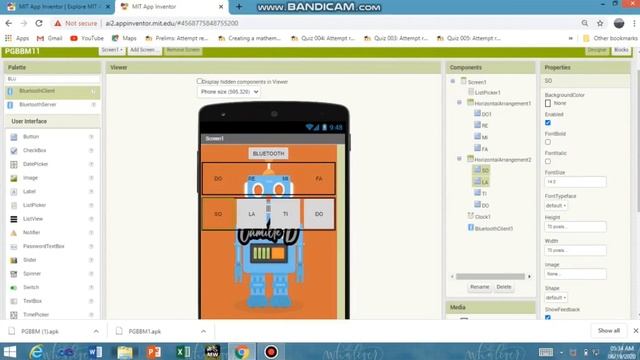Pick the Spinner component in palette
Viewport: 640px width, 360px height.
pyautogui.click(x=32, y=274)
